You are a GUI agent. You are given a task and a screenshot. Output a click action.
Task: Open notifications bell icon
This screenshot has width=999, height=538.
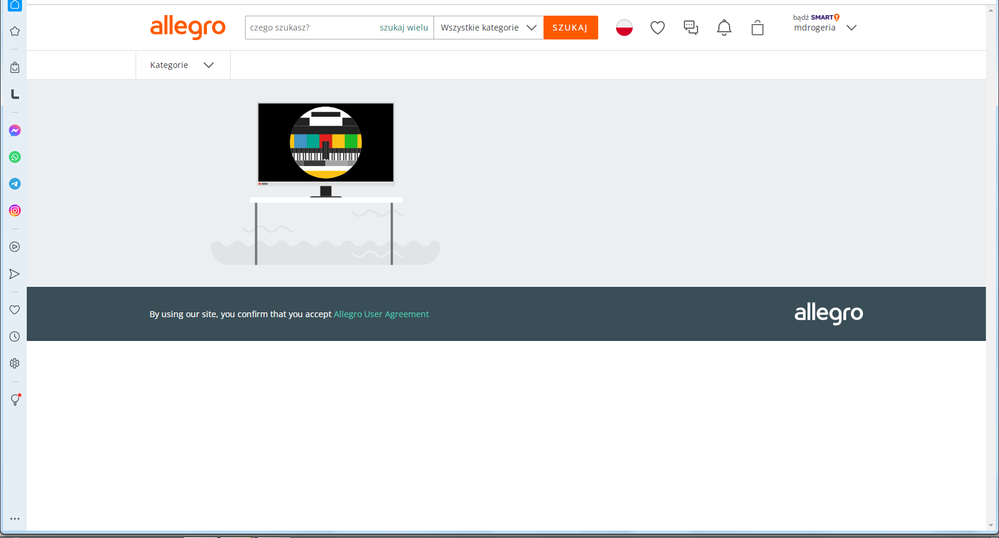[x=724, y=27]
